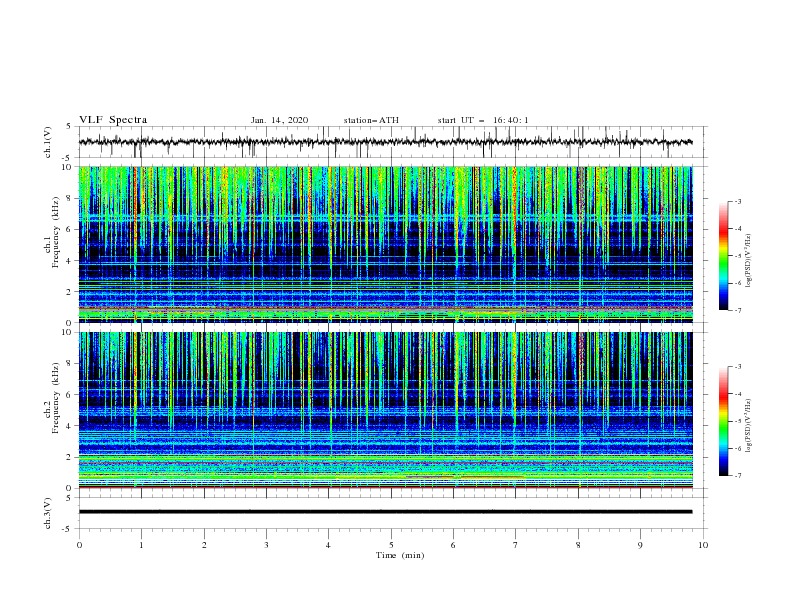The image size is (792, 612).
Task: Click the ch.3 flat voltage trace
Action: (385, 512)
